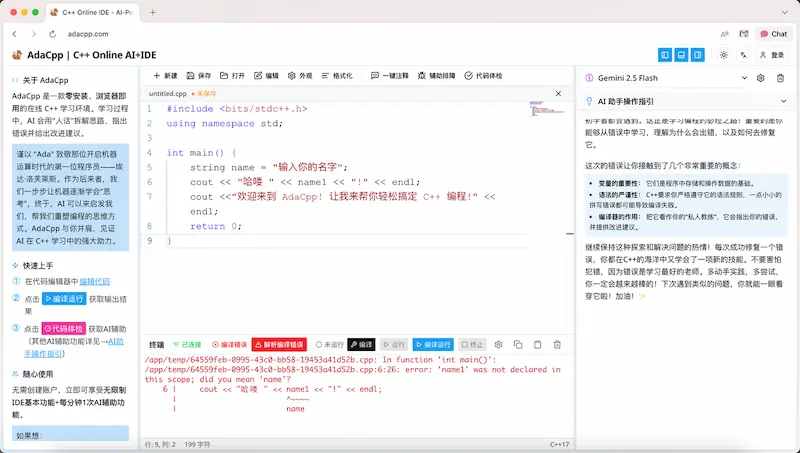Image resolution: width=800 pixels, height=453 pixels.
Task: Click the AdaCpp logo icon in header
Action: click(17, 55)
